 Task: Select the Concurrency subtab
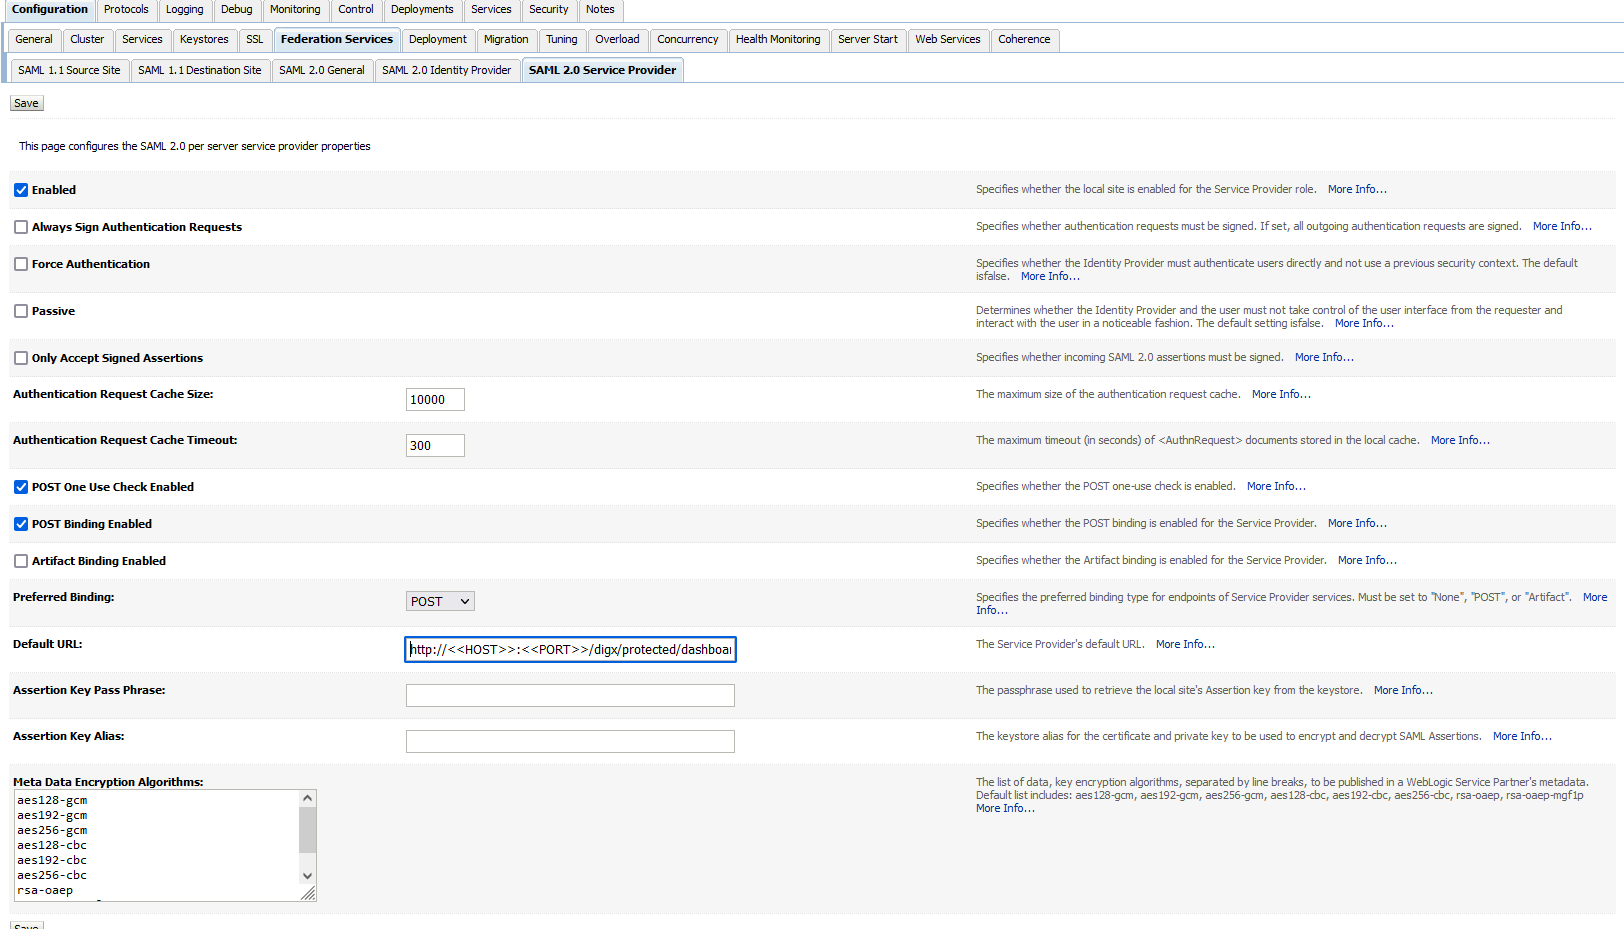coord(688,40)
